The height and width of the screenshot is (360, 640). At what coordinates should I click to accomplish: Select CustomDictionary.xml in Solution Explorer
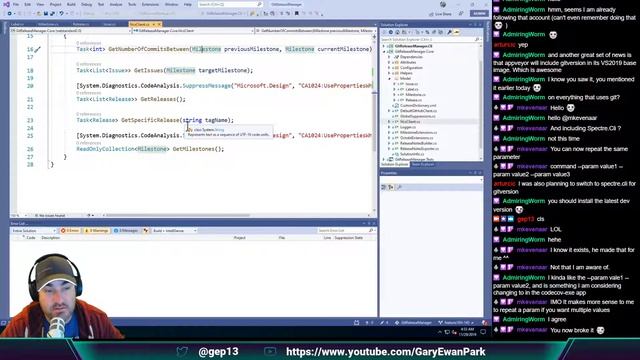(418, 105)
